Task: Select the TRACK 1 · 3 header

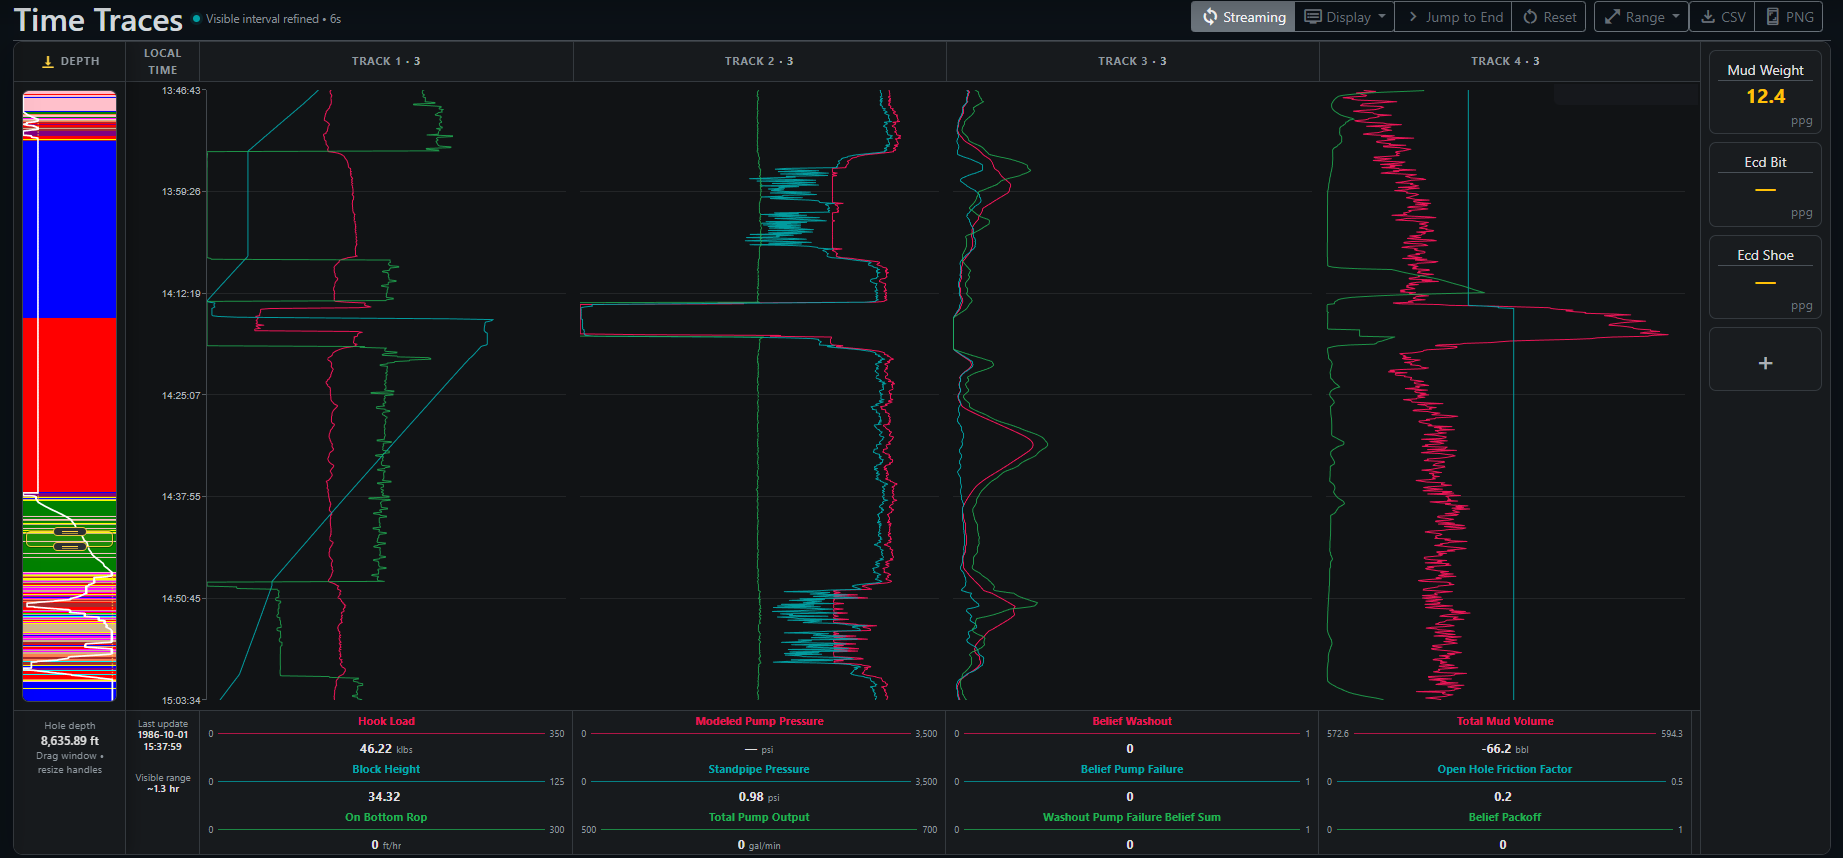Action: click(x=386, y=61)
